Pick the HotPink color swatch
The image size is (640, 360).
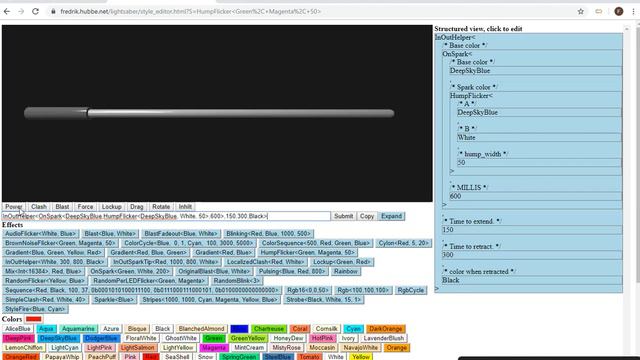322,338
